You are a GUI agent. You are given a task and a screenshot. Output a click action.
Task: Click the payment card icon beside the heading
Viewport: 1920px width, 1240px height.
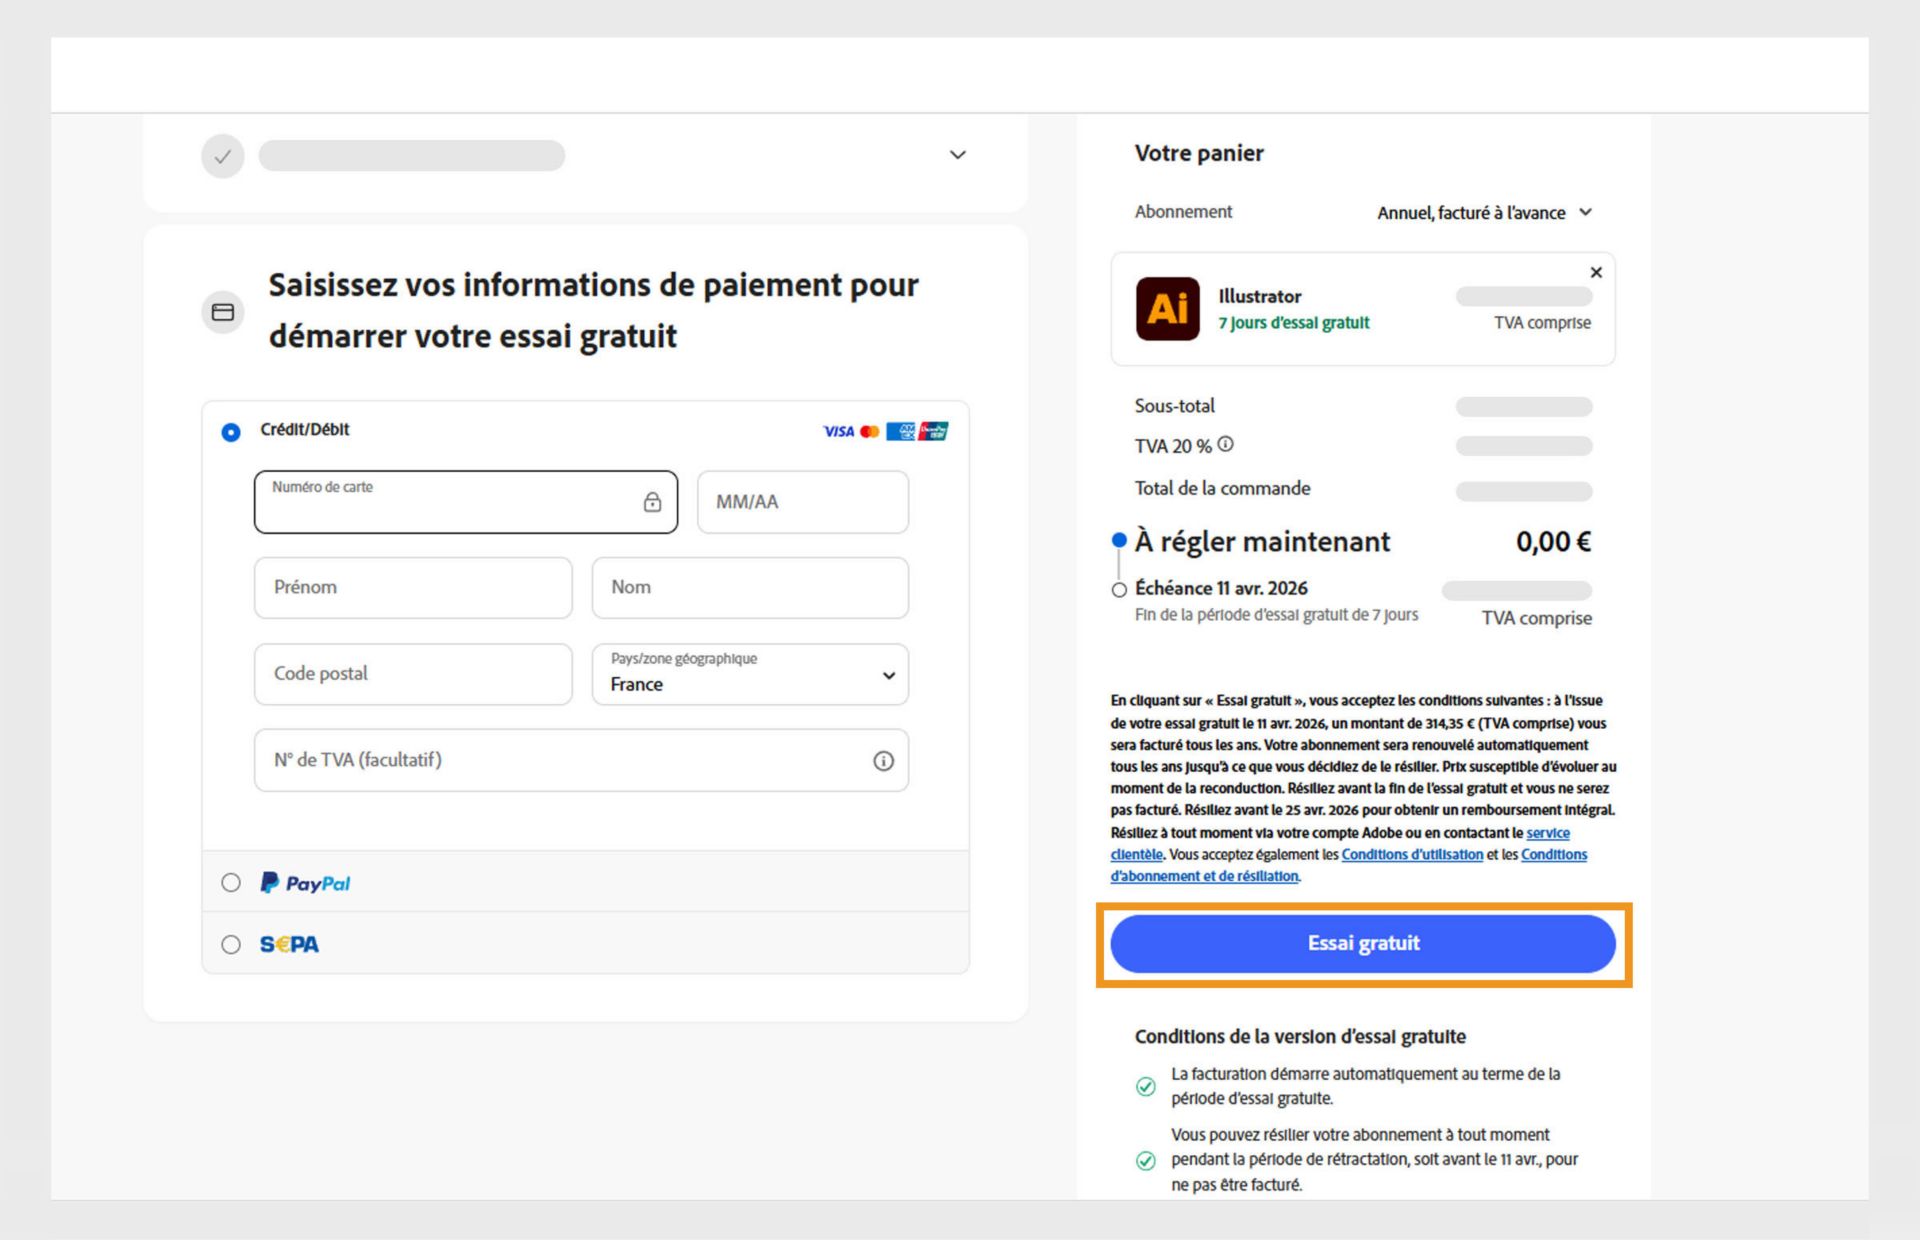pos(222,312)
